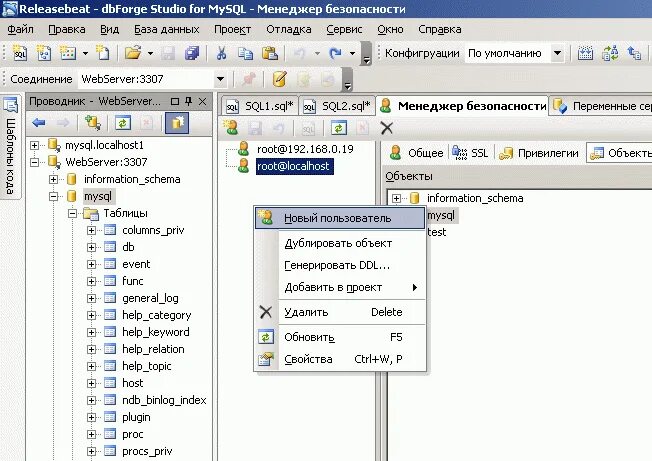Image resolution: width=652 pixels, height=461 pixels.
Task: Click the black X delete icon in Security Manager
Action: [387, 128]
